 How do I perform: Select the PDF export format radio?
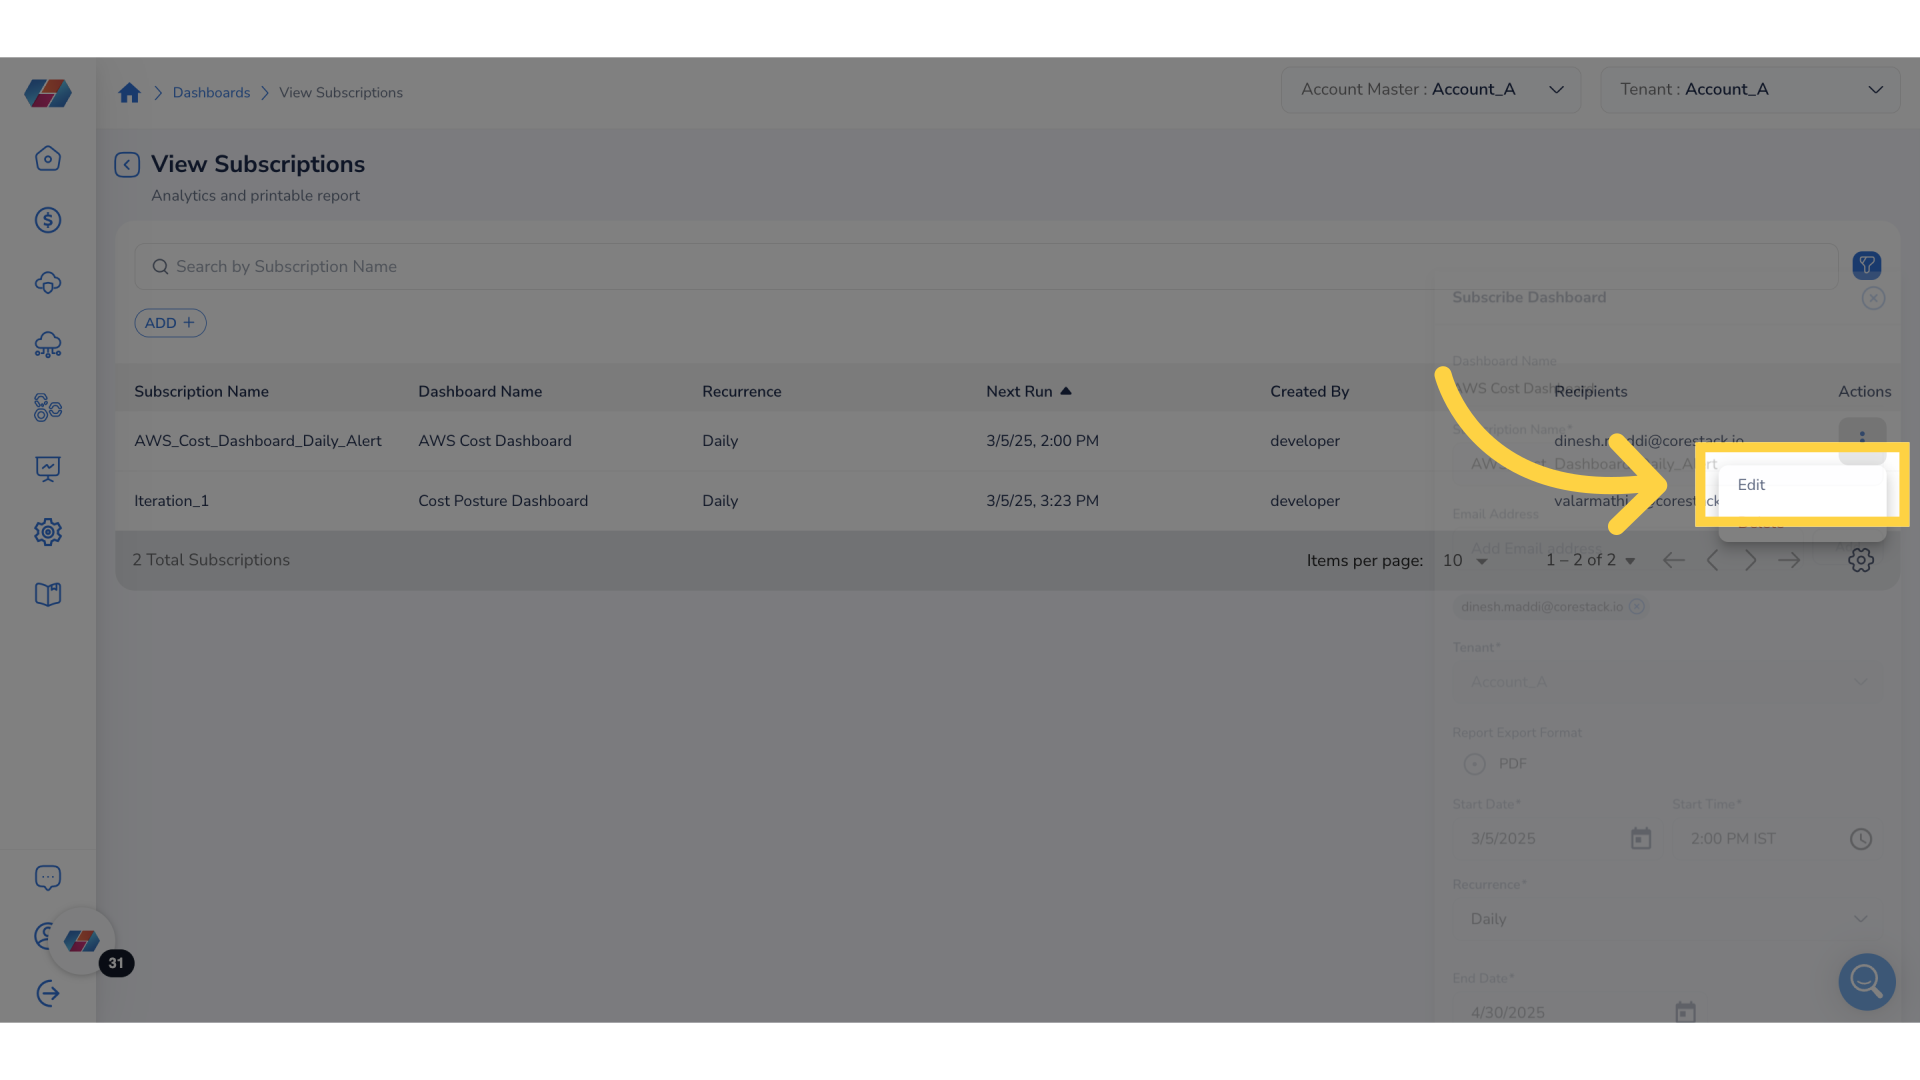click(1474, 764)
